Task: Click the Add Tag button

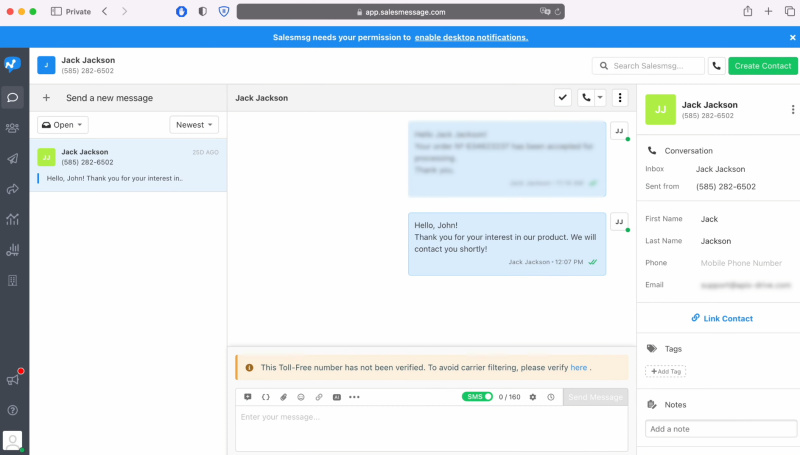Action: click(665, 371)
